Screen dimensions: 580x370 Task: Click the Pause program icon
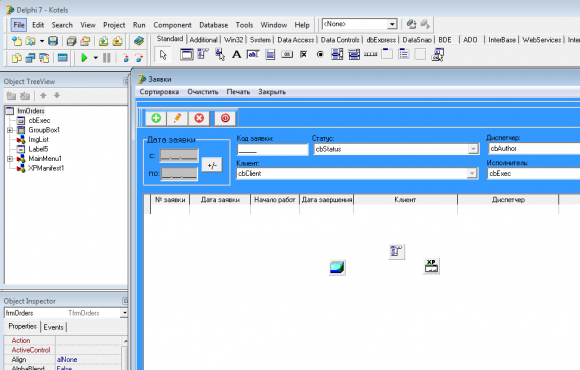pos(107,58)
